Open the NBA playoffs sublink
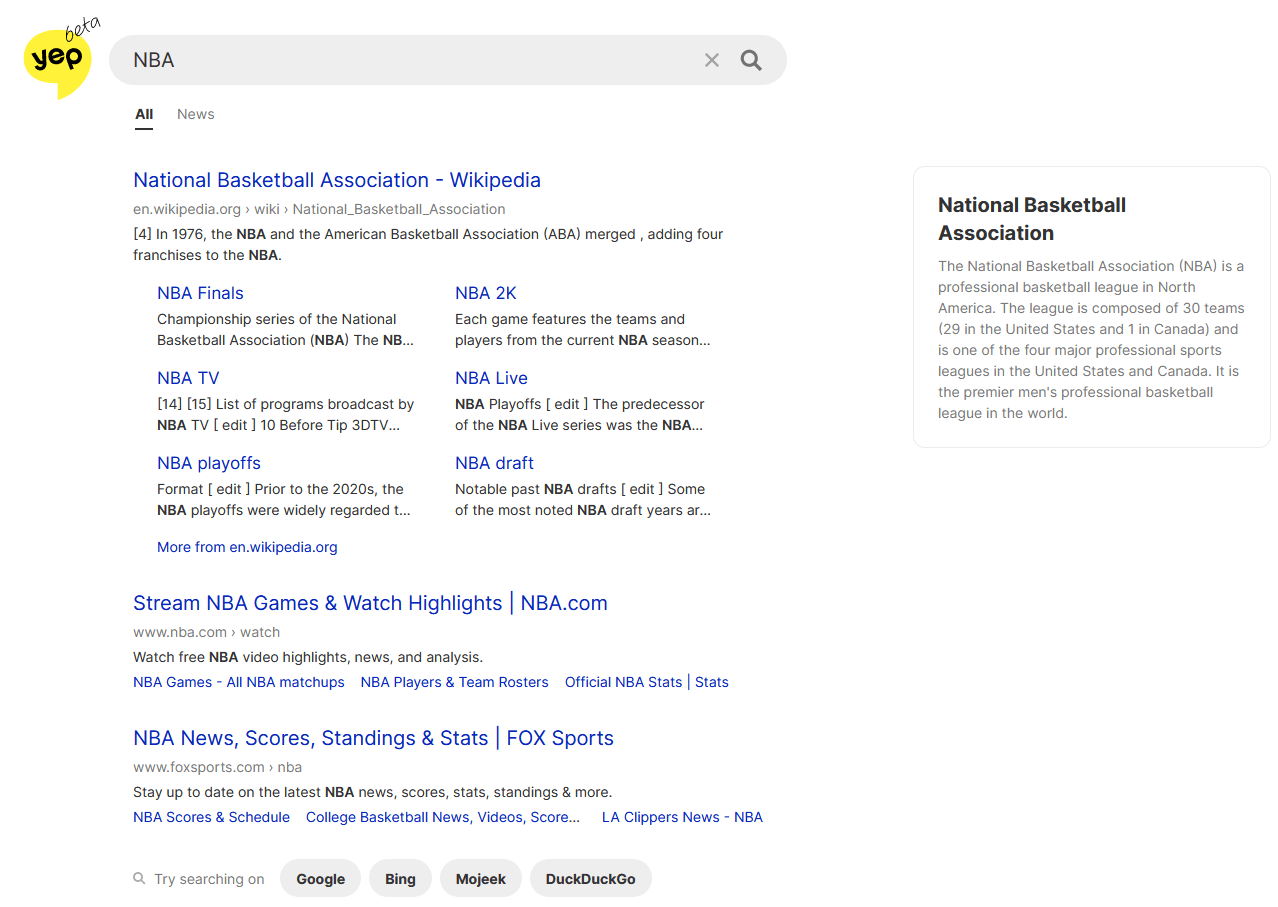 209,463
